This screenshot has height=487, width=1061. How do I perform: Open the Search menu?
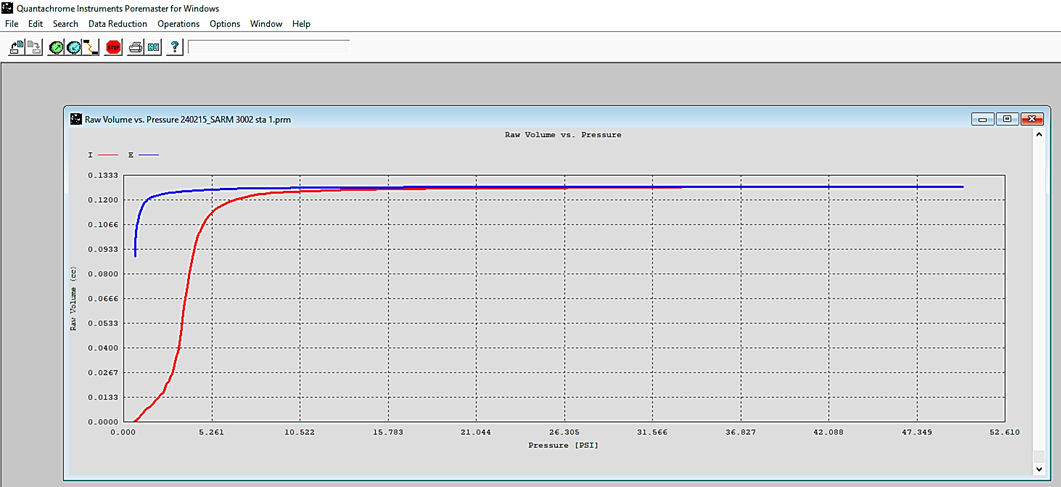(x=65, y=24)
